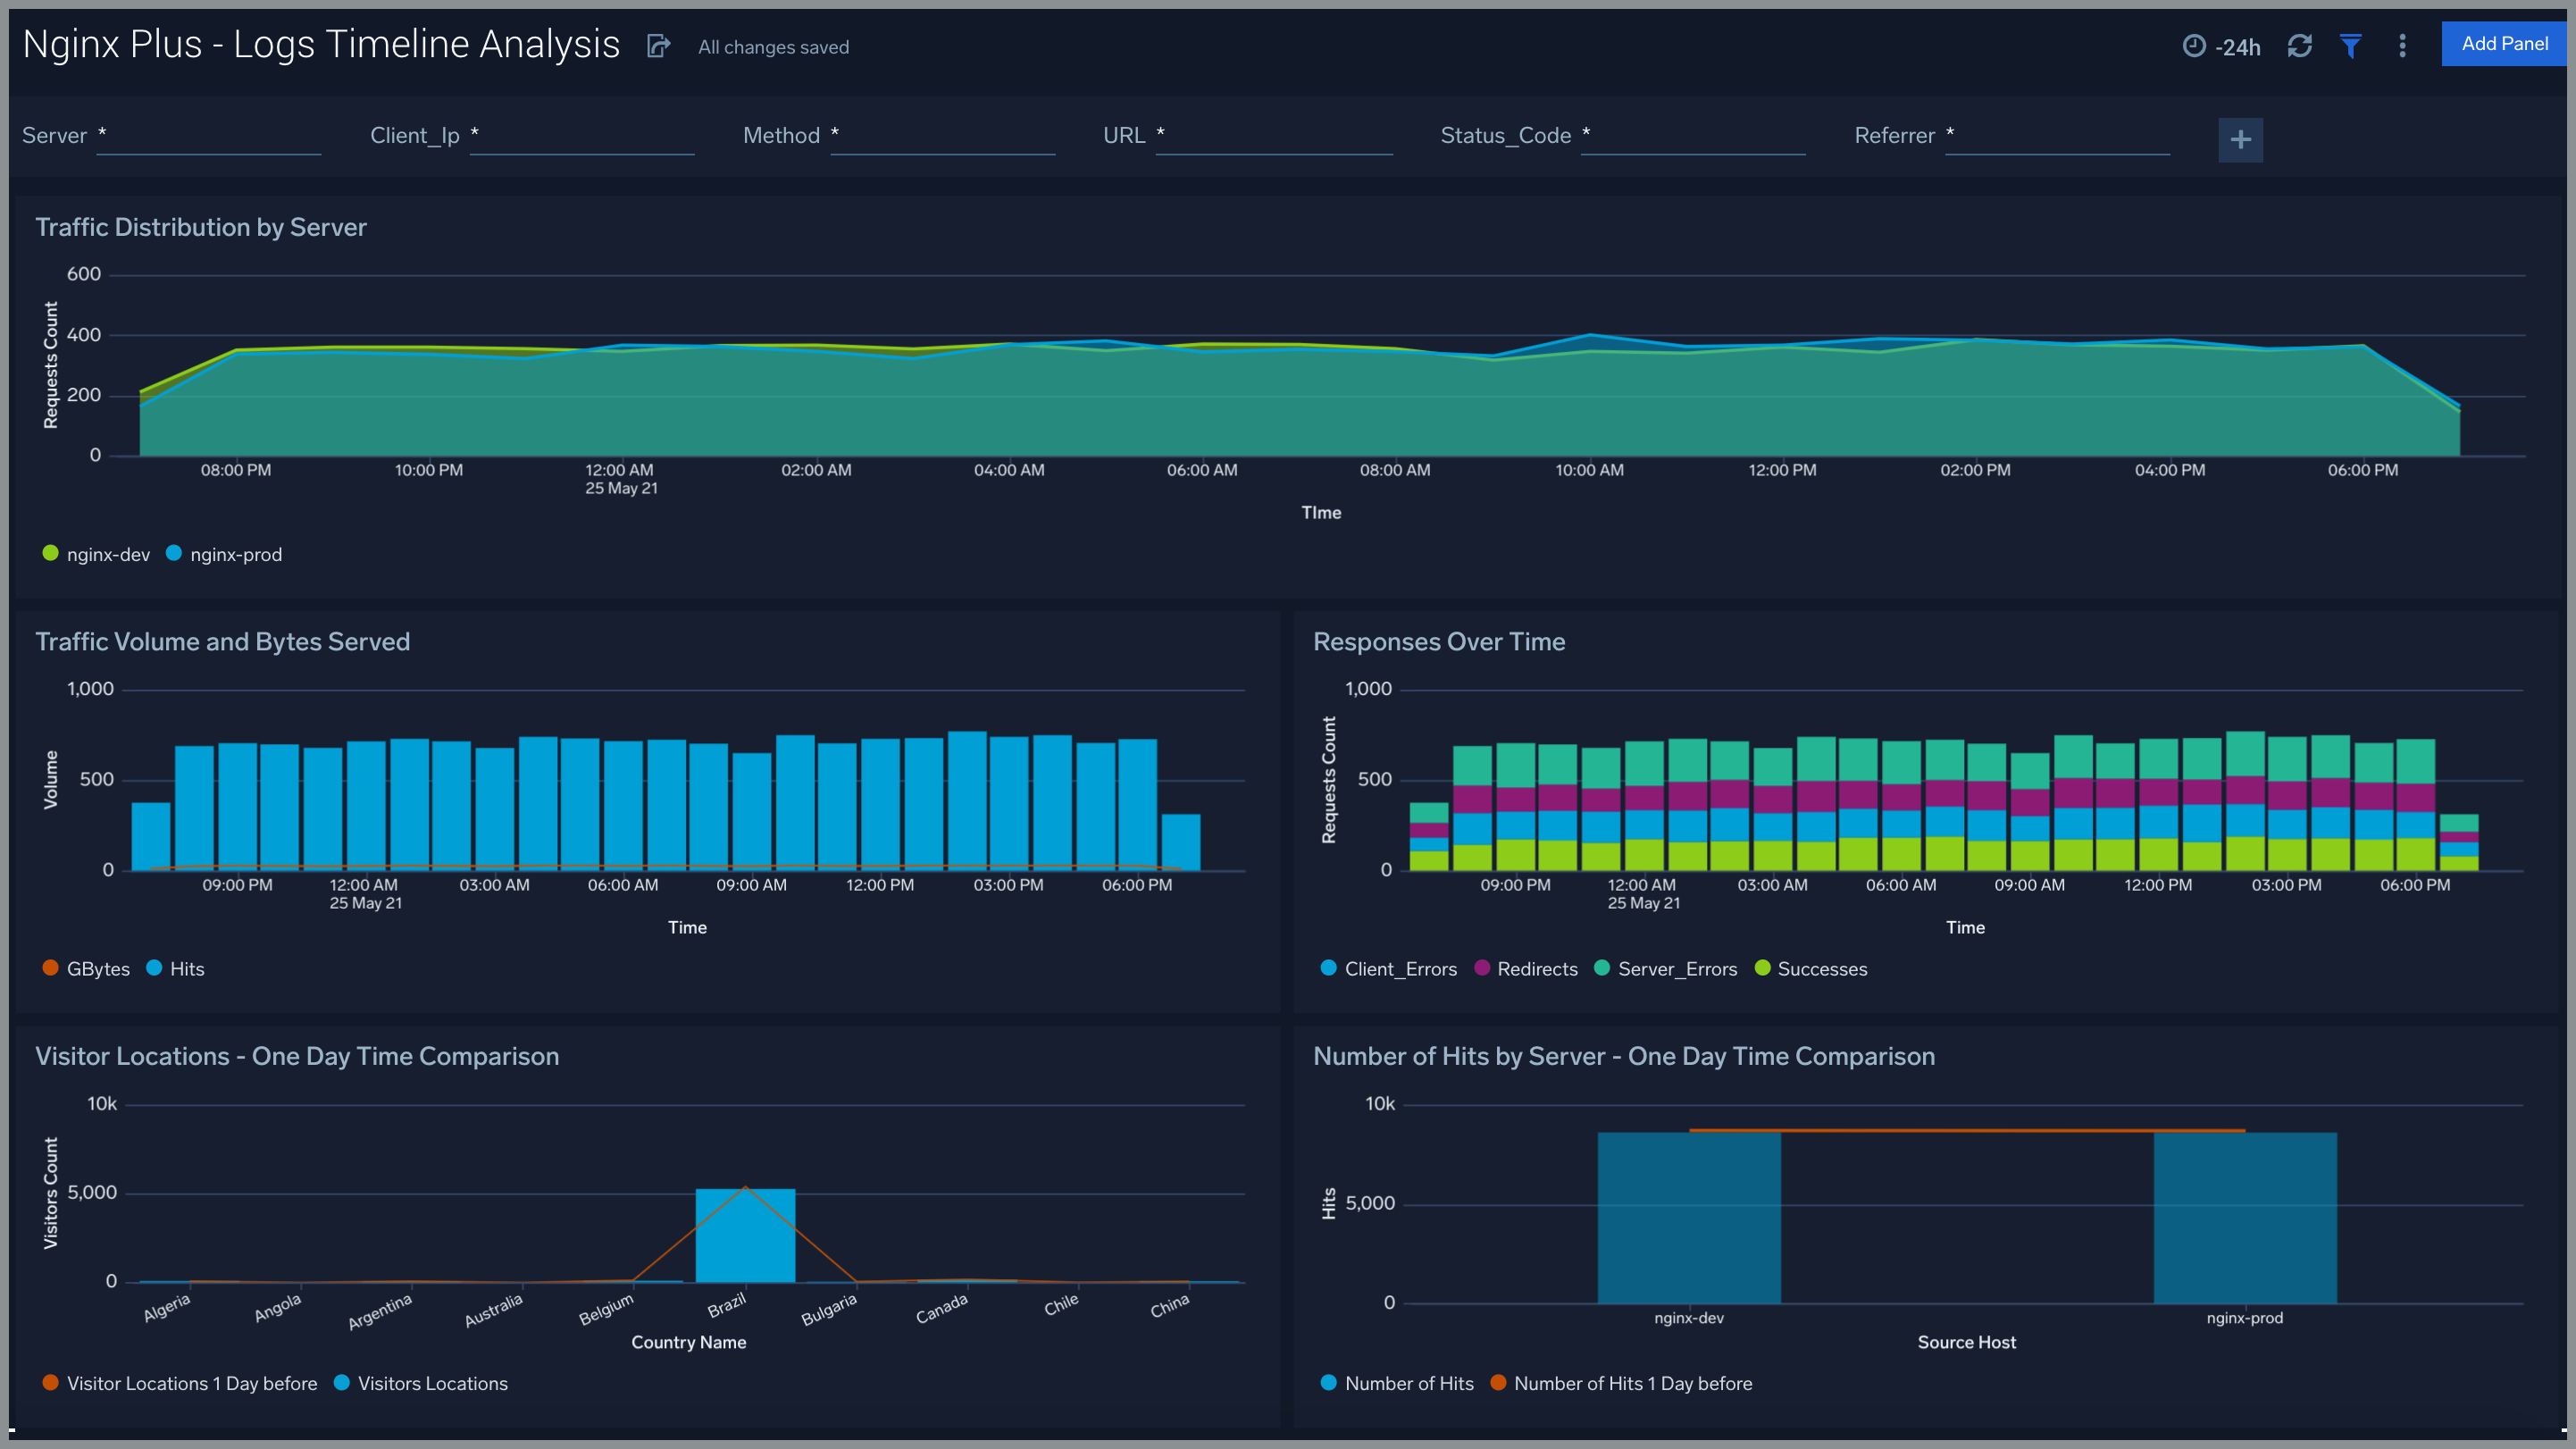Toggle nginx-dev series in legend
This screenshot has width=2576, height=1449.
click(107, 554)
